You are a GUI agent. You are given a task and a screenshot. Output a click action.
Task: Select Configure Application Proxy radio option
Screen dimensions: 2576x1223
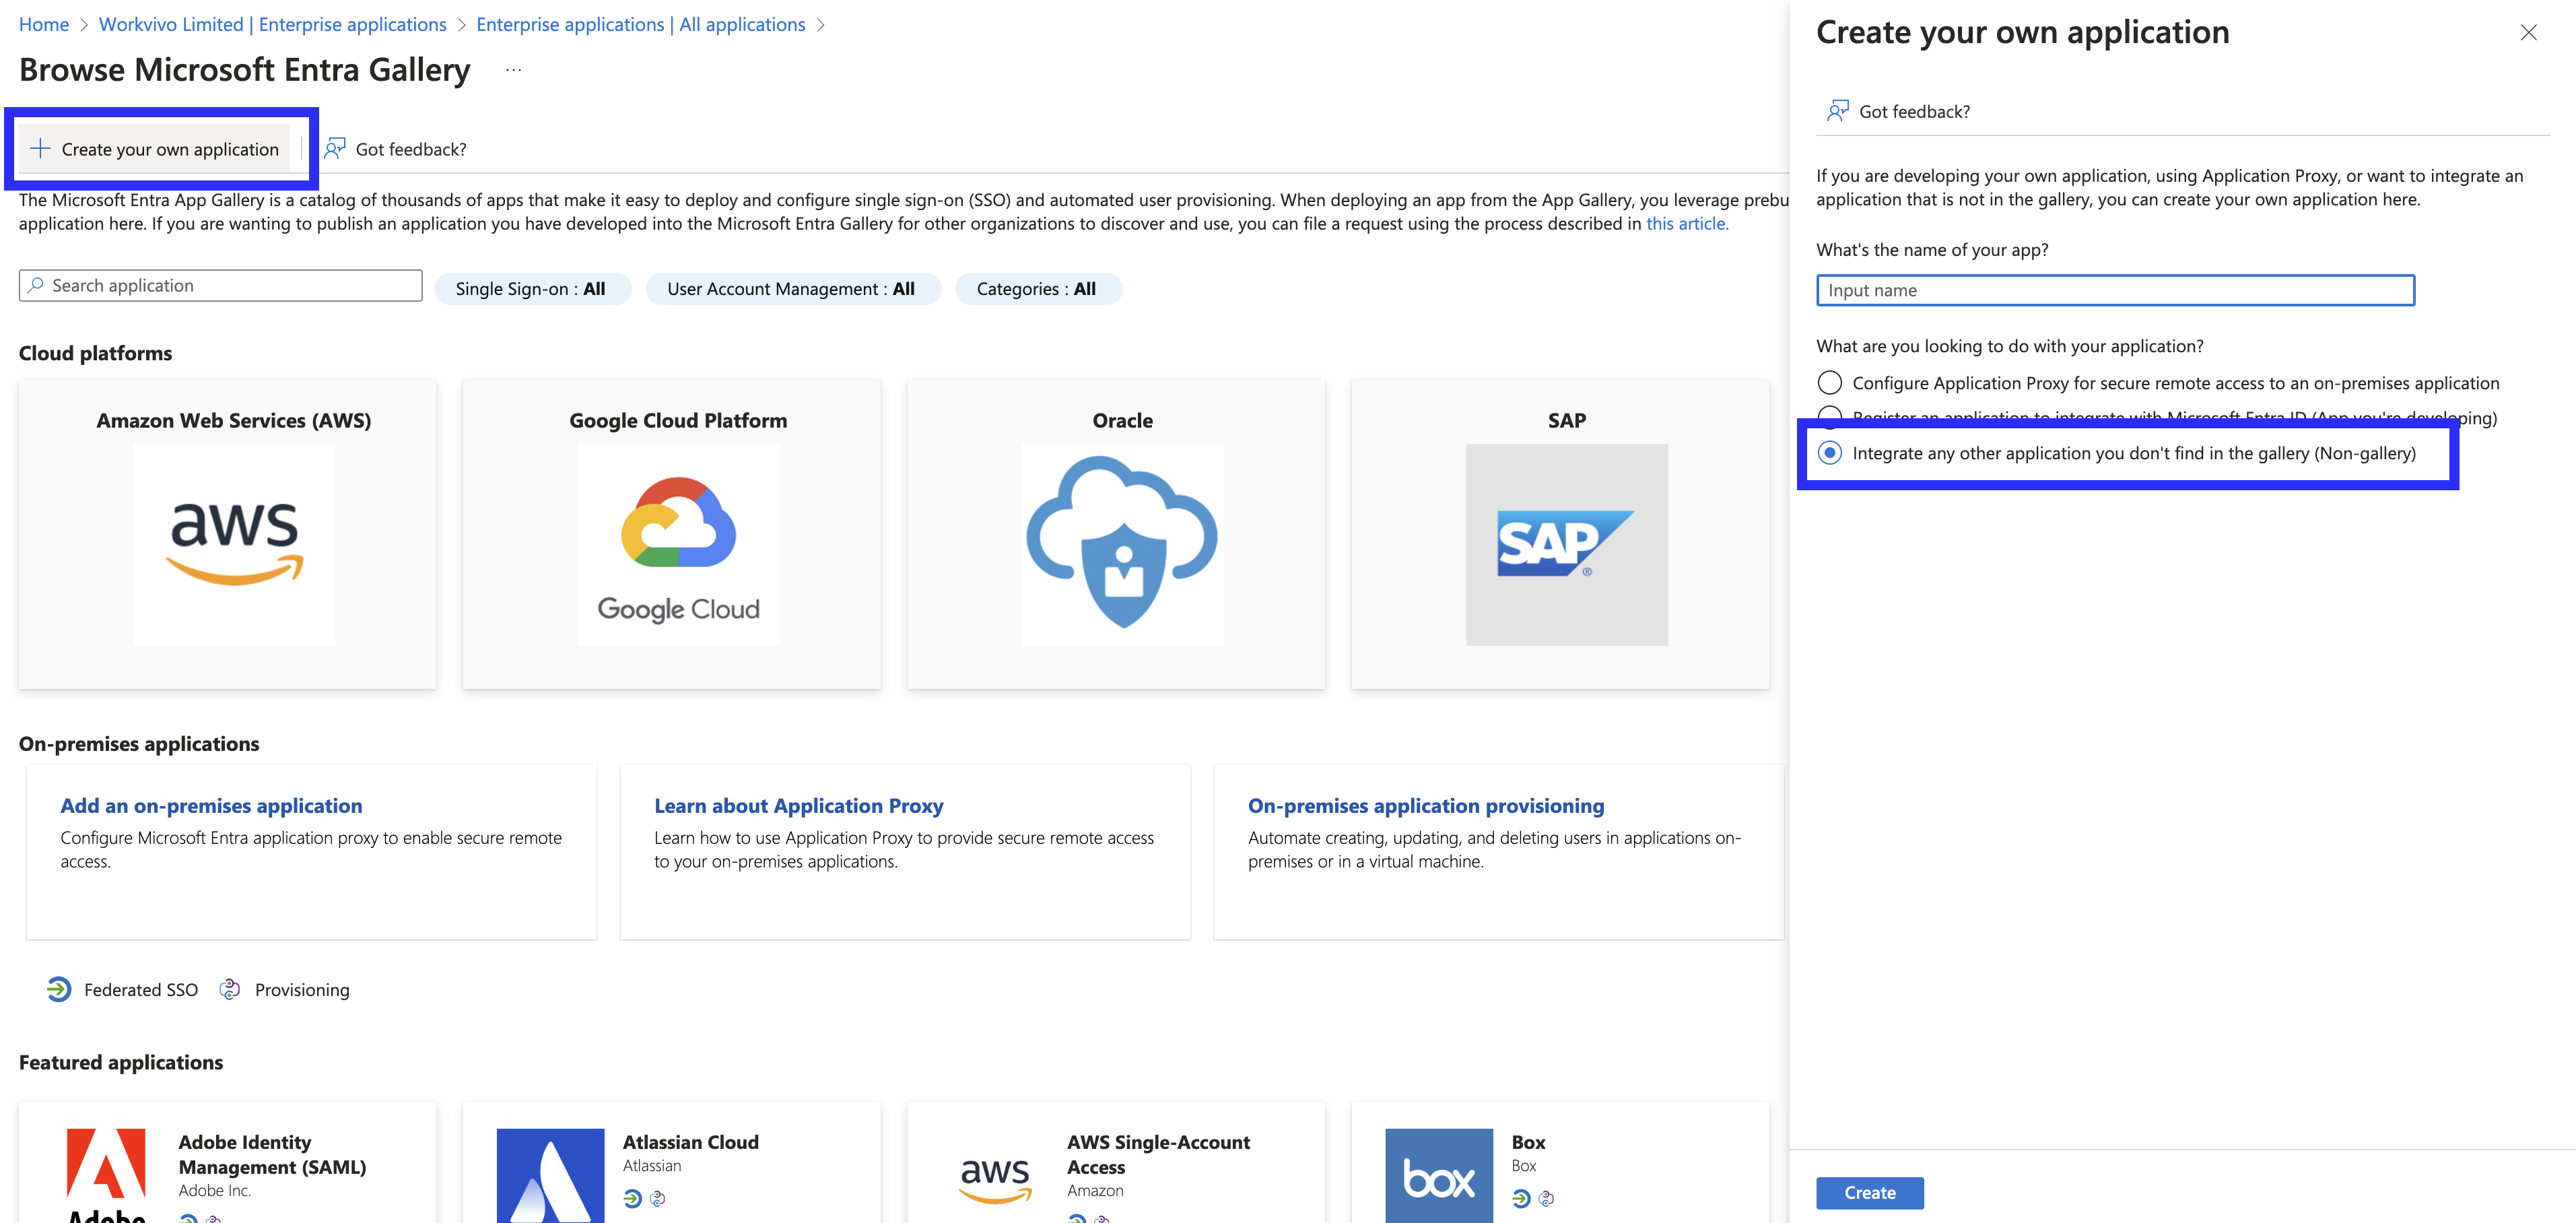click(1830, 383)
